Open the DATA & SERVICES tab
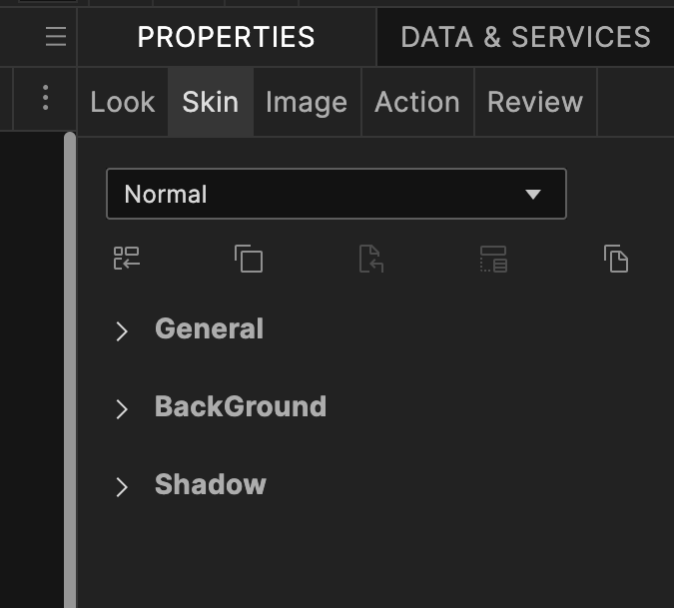674x608 pixels. point(525,37)
